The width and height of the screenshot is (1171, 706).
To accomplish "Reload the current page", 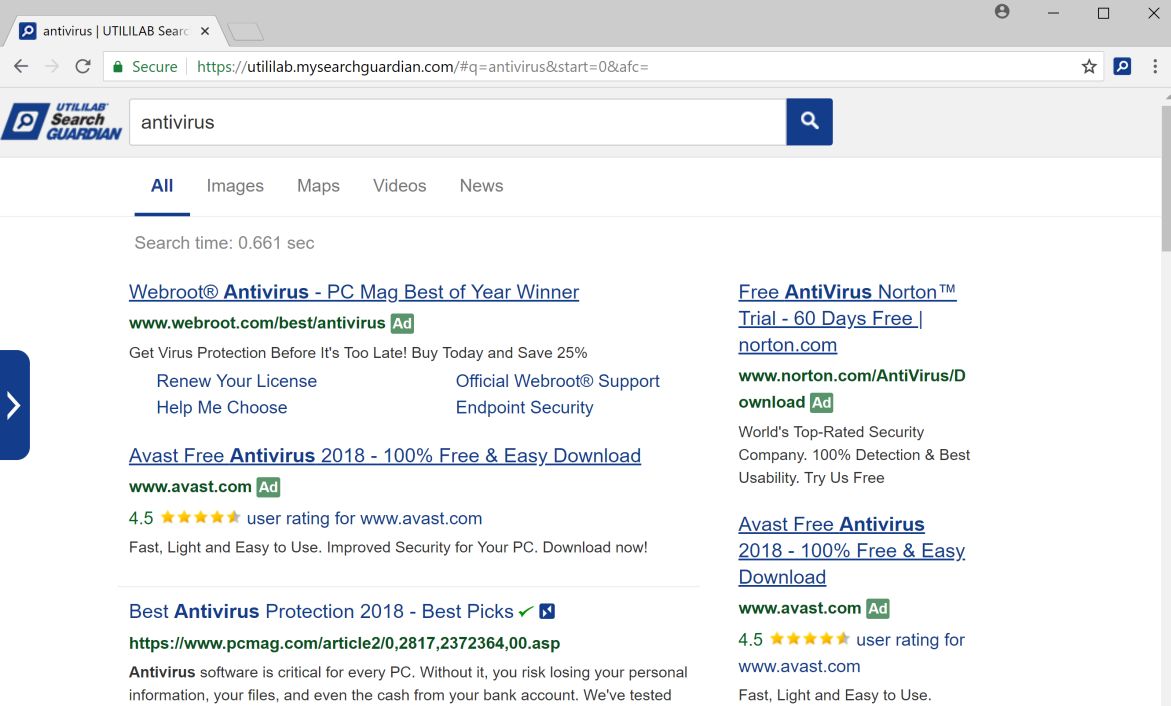I will 83,67.
